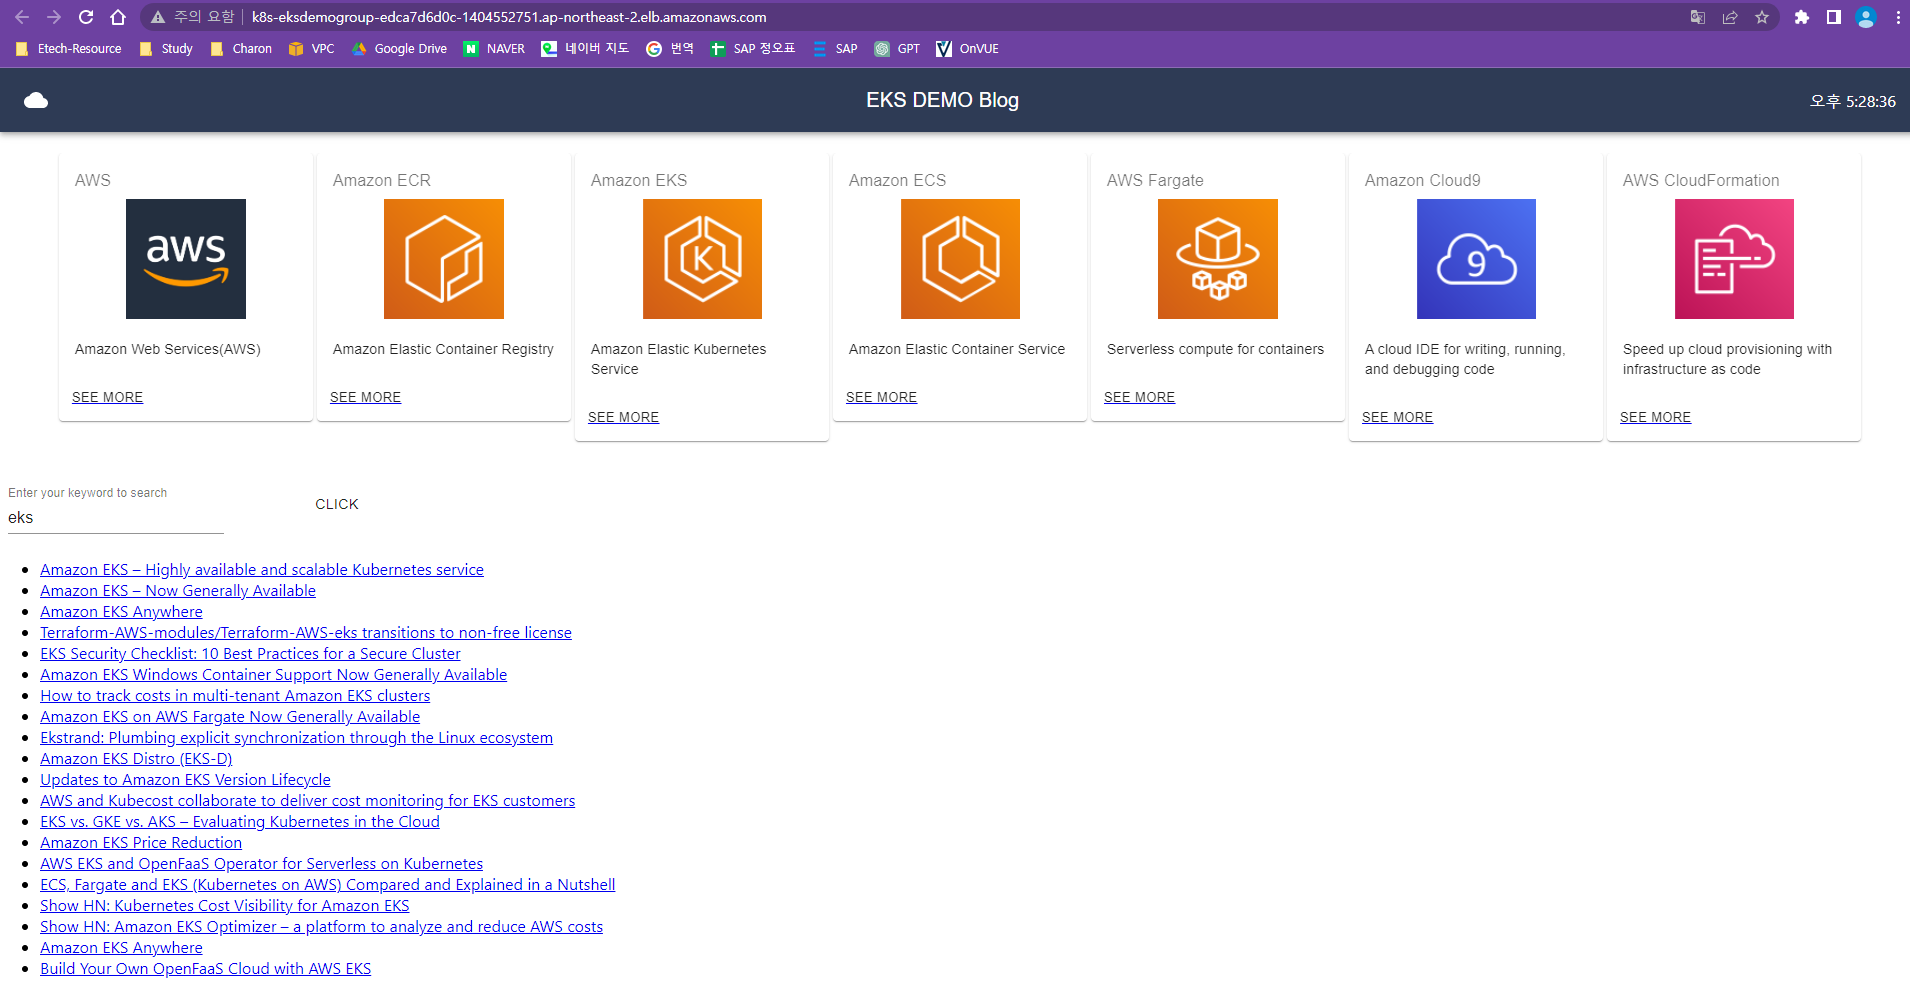This screenshot has width=1910, height=981.
Task: Open Amazon EKS Distro (EKS-D) link
Action: (x=136, y=758)
